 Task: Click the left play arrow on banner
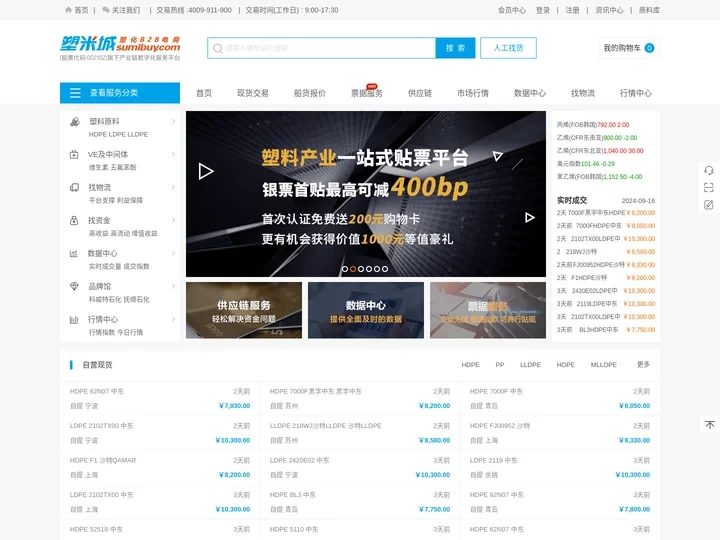[206, 171]
